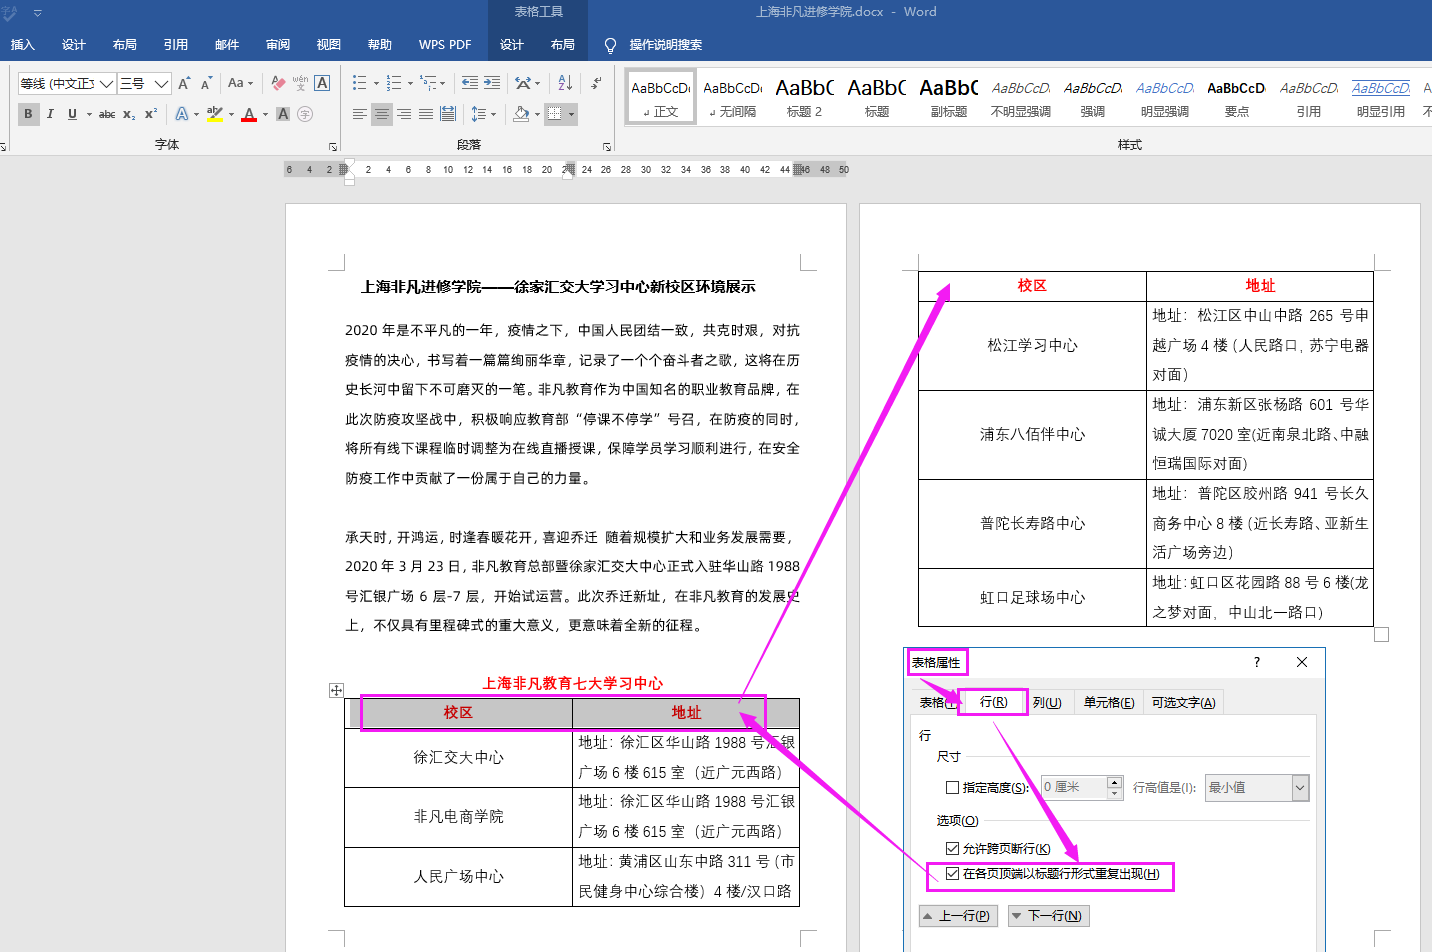This screenshot has width=1432, height=952.
Task: Apply character shading icon
Action: [x=283, y=114]
